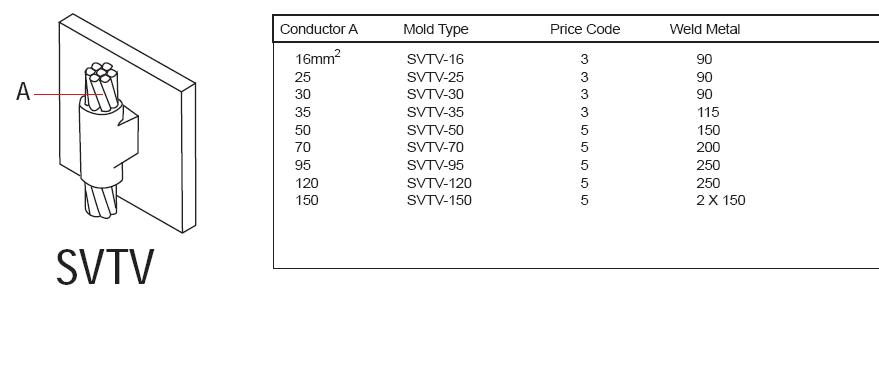The height and width of the screenshot is (368, 879).
Task: Select mold type SVTV-70
Action: point(435,148)
